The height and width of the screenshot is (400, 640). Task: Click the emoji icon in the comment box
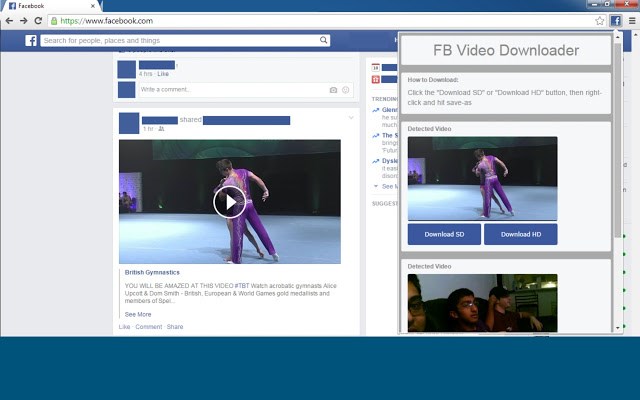(345, 90)
